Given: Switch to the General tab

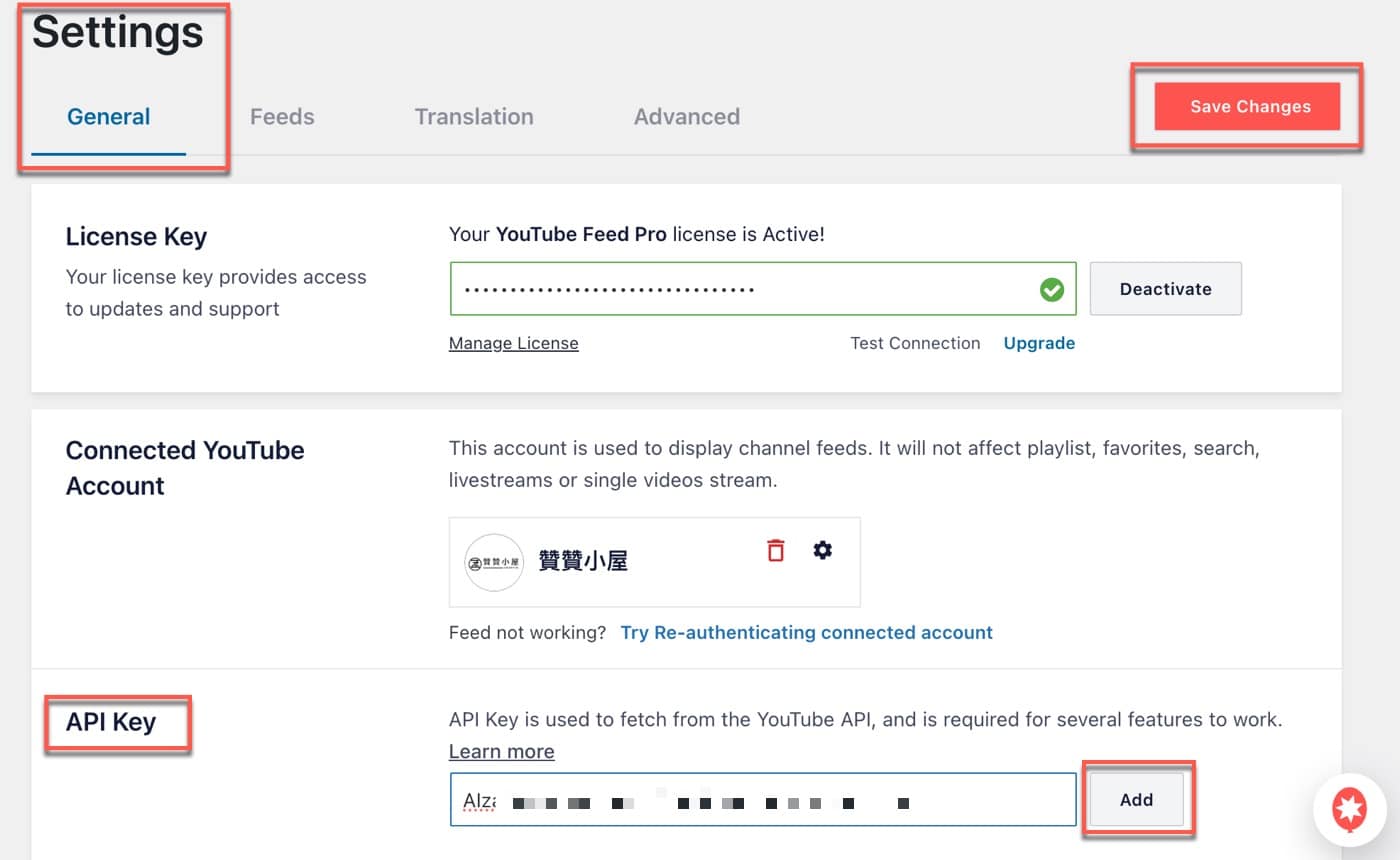Looking at the screenshot, I should pyautogui.click(x=108, y=117).
